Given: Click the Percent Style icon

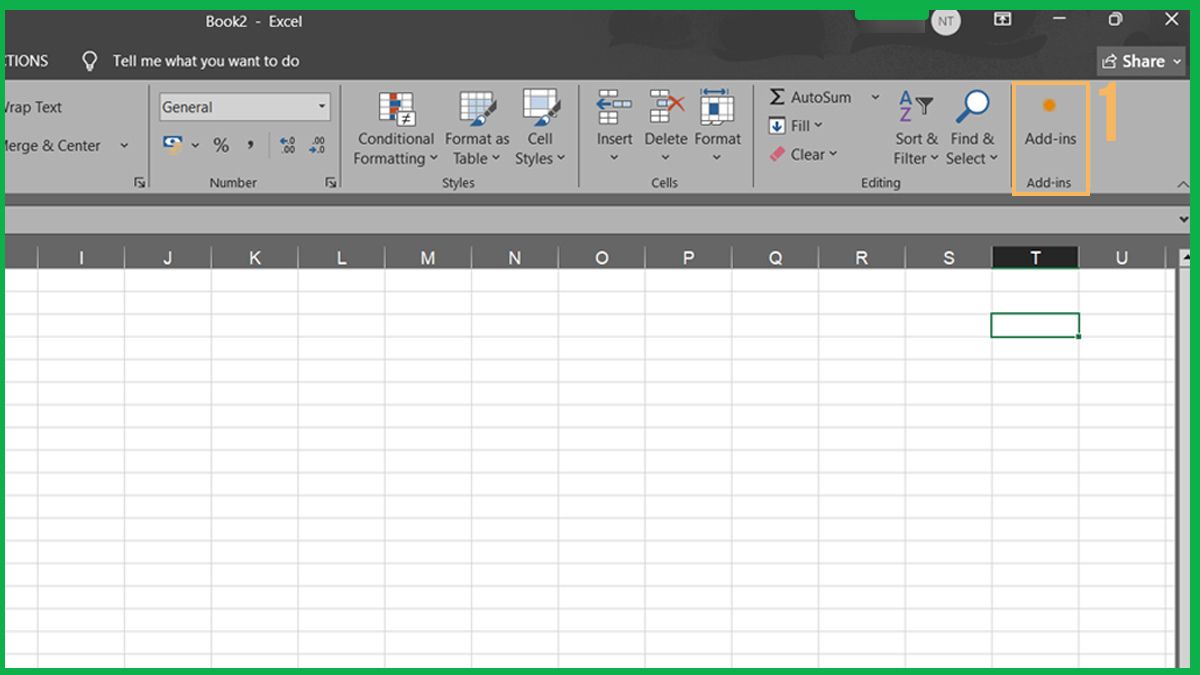Looking at the screenshot, I should 219,145.
